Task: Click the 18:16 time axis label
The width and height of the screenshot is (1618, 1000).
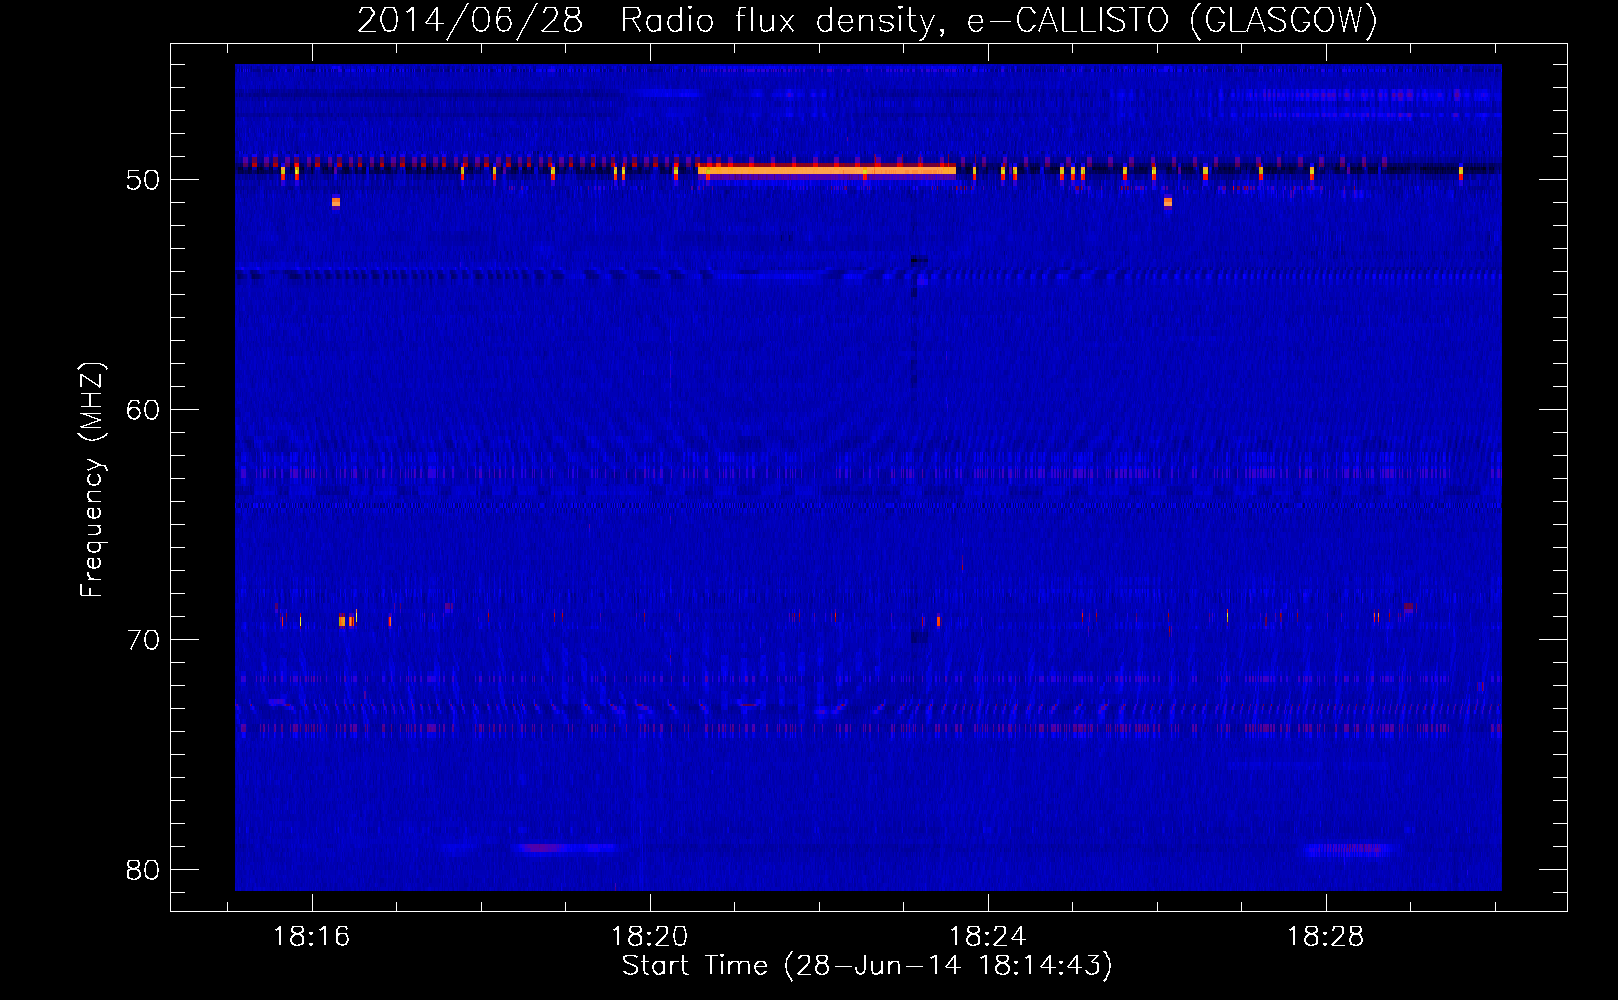Action: [x=312, y=937]
